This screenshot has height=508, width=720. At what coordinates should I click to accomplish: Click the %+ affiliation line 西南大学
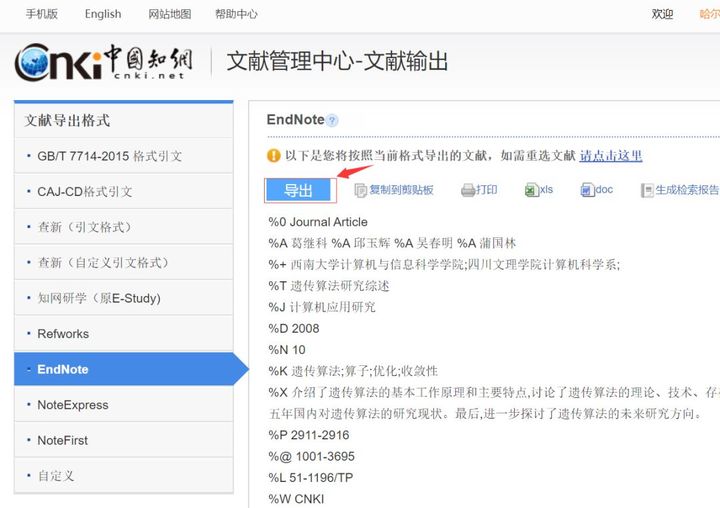click(444, 265)
